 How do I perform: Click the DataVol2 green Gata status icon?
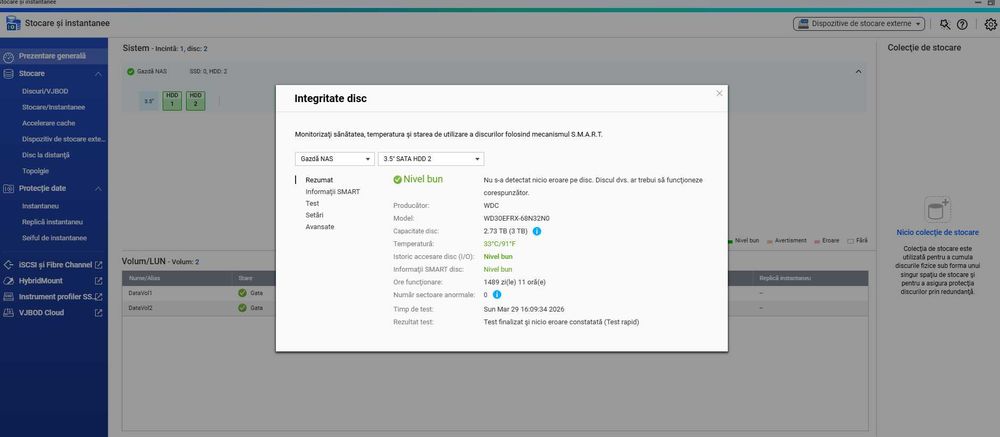pos(242,307)
